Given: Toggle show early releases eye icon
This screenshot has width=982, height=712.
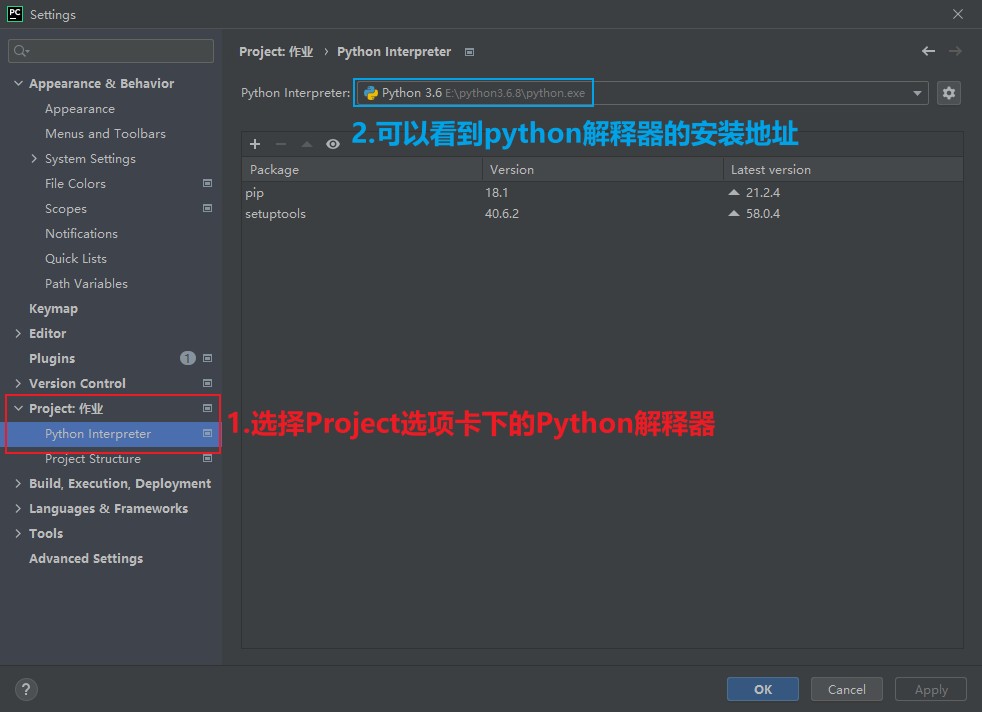Looking at the screenshot, I should point(333,144).
